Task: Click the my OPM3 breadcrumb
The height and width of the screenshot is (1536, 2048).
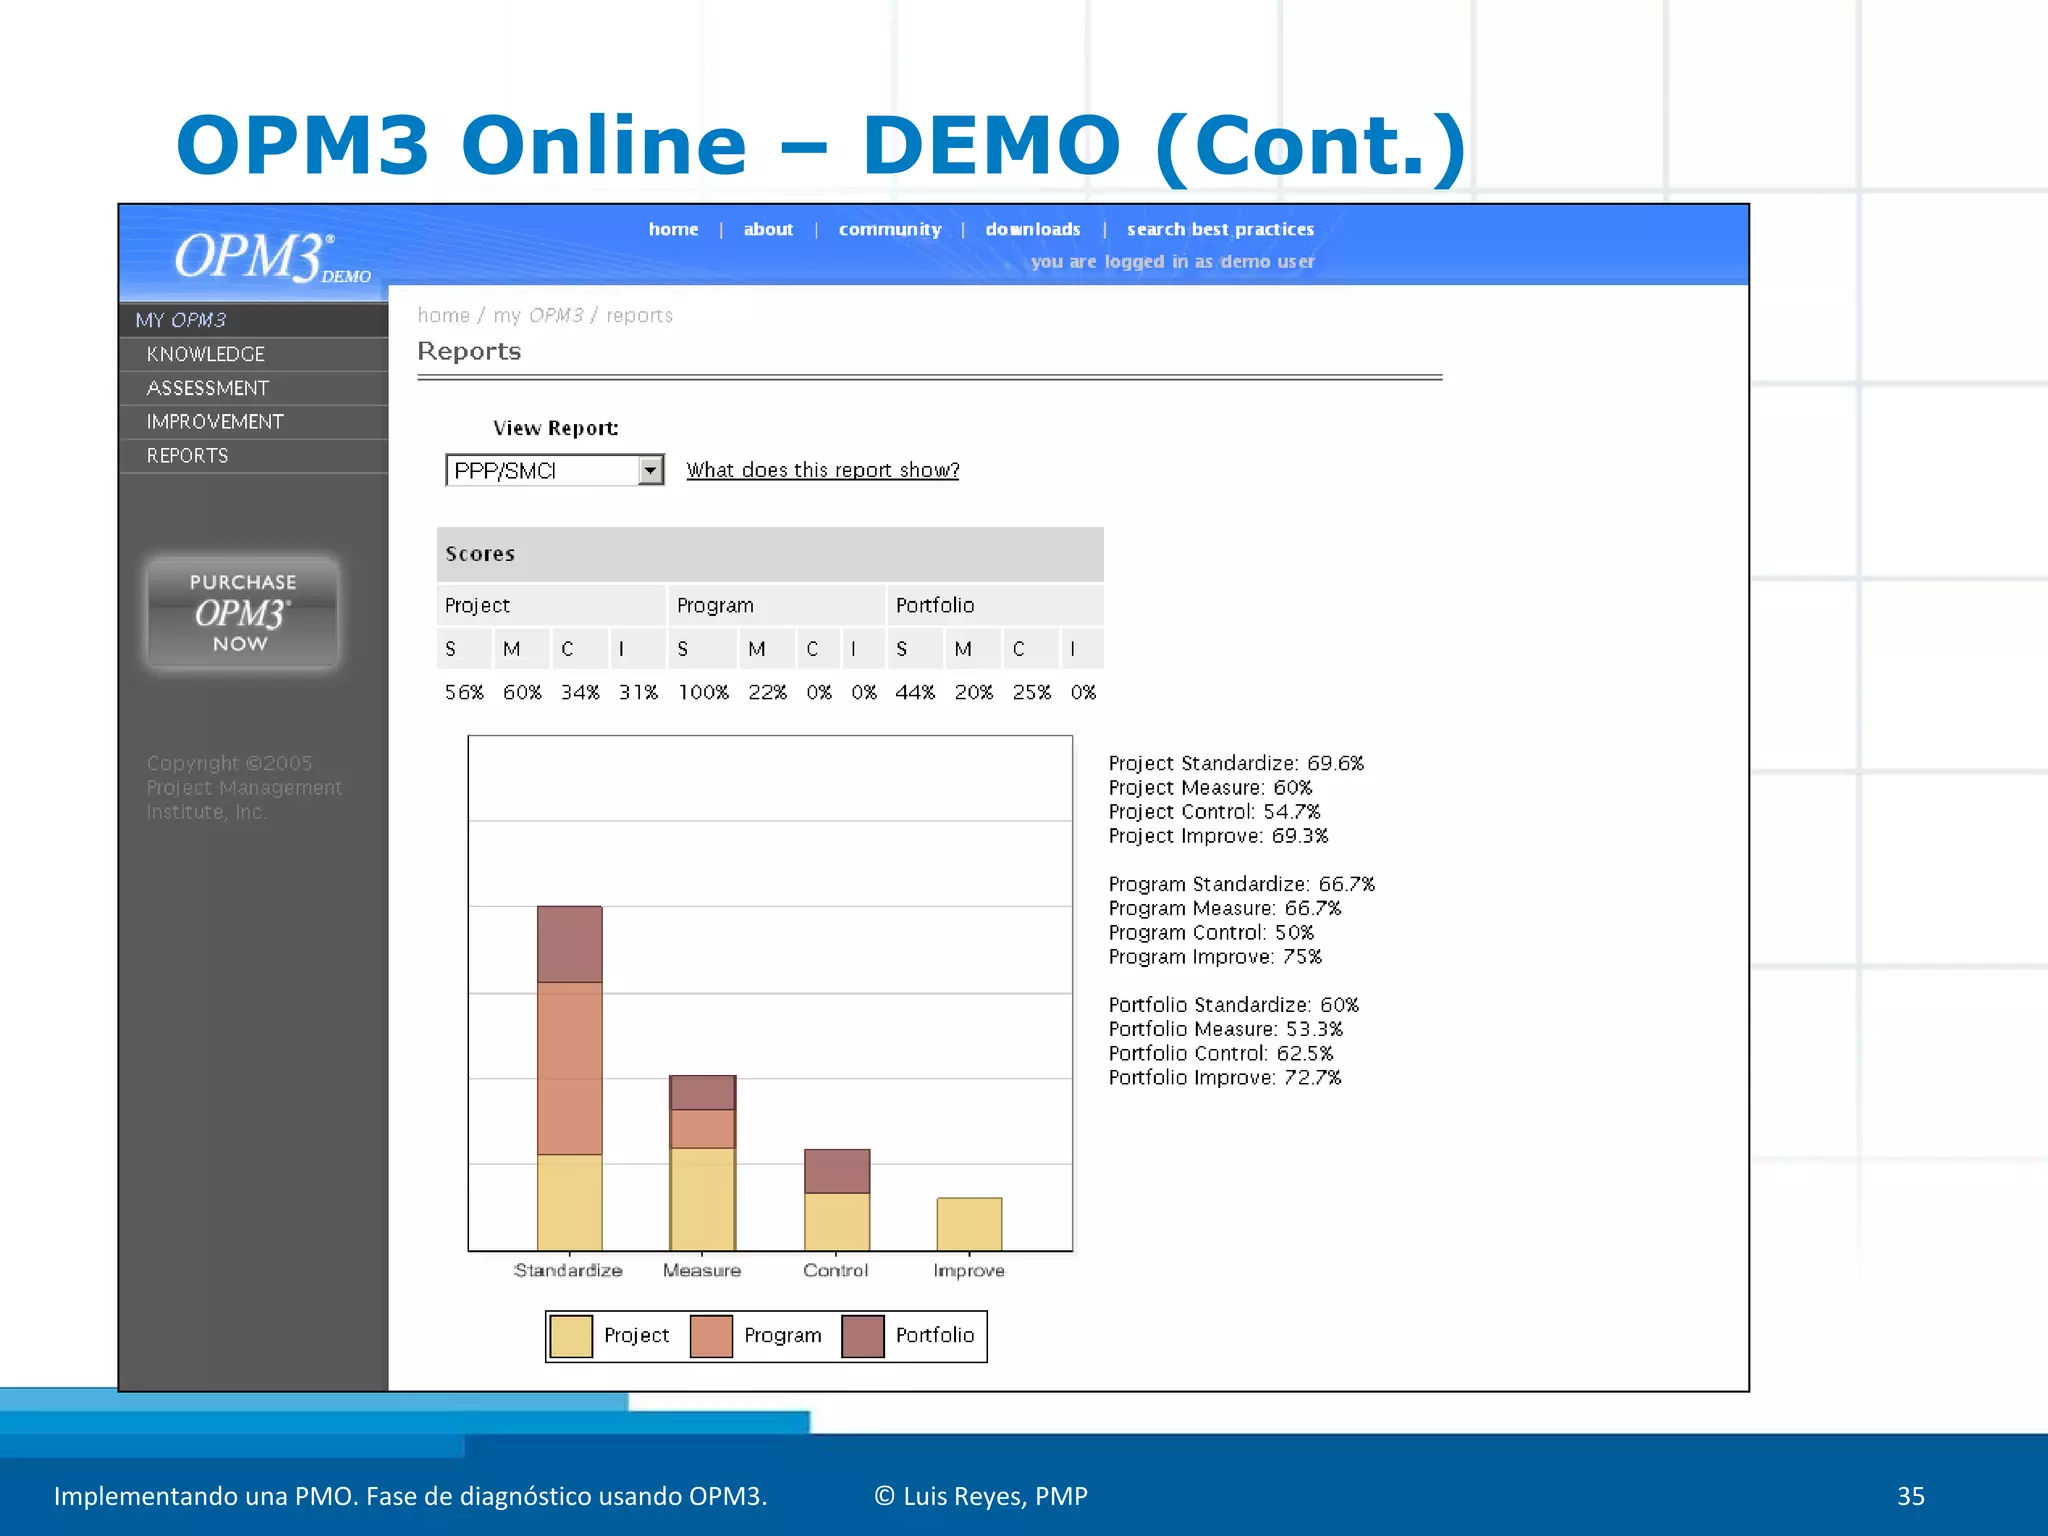Action: coord(538,315)
